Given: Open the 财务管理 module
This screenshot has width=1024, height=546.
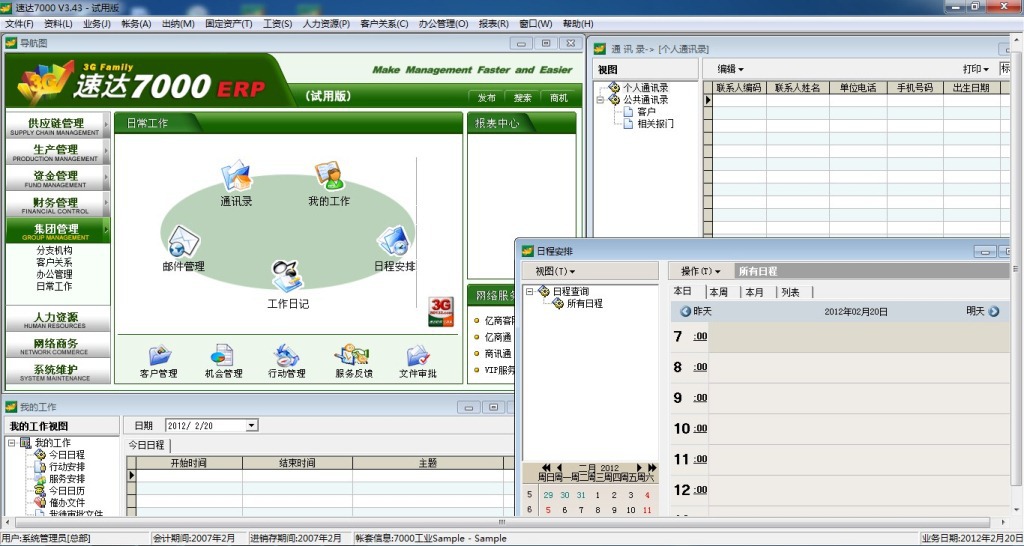Looking at the screenshot, I should click(56, 204).
